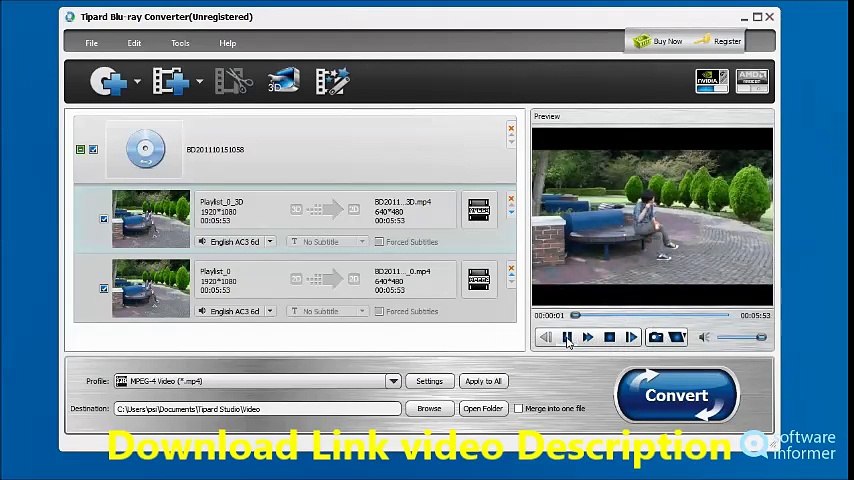Click the BD2011..._0.mp4 output name
The image size is (854, 480).
tap(402, 271)
